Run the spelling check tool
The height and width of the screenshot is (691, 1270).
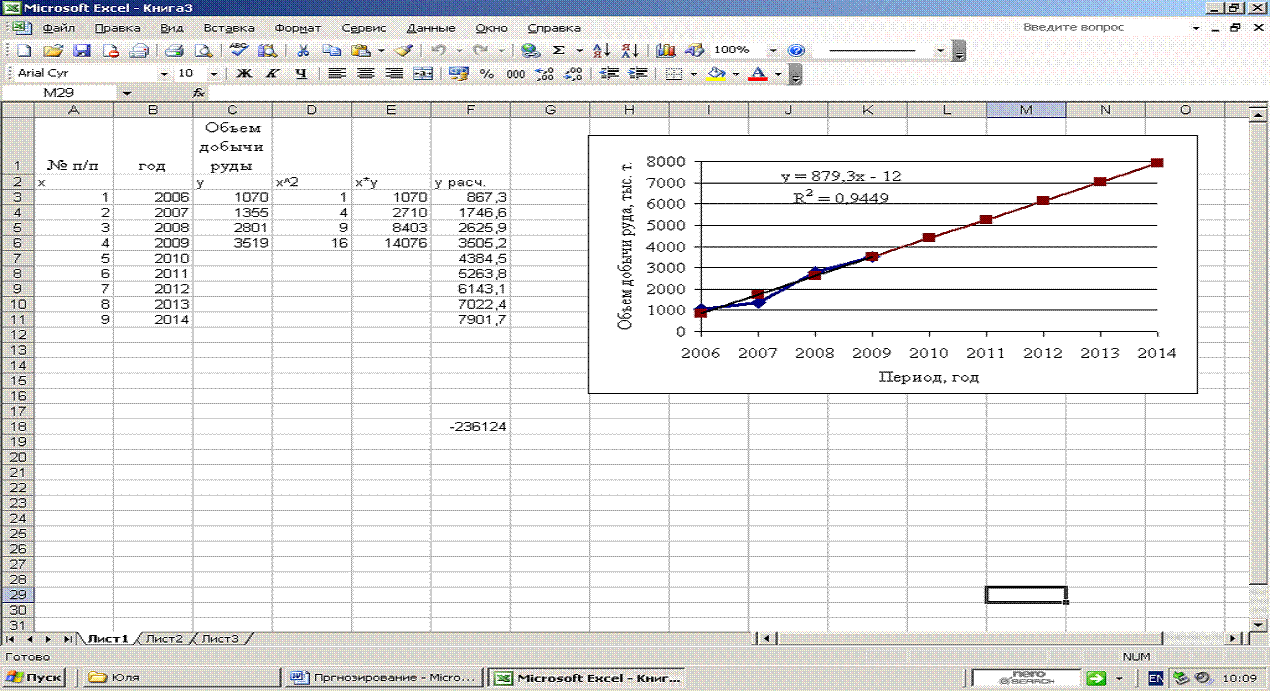click(237, 50)
